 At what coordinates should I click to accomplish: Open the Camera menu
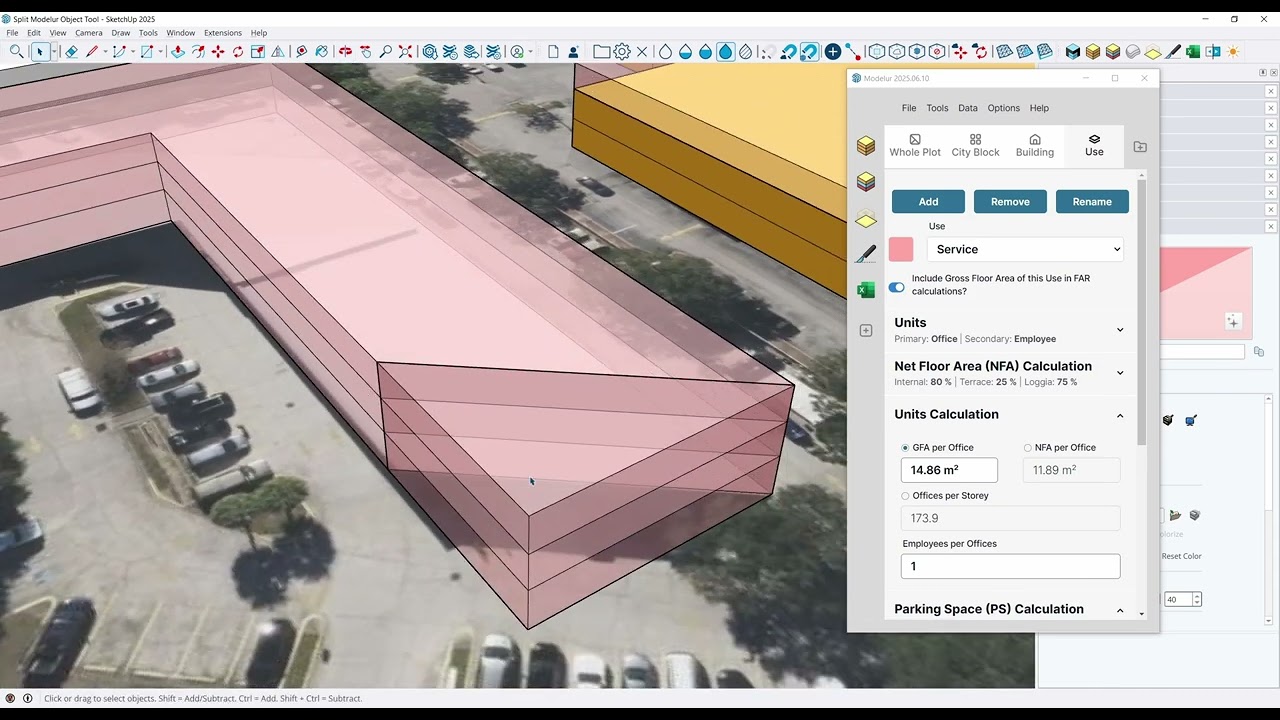(89, 33)
